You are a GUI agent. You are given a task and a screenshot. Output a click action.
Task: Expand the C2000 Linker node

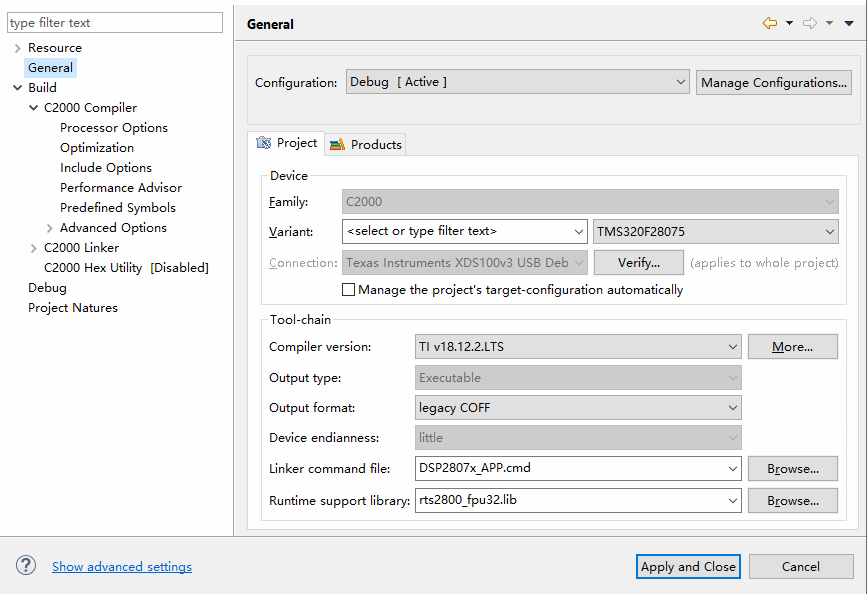tap(33, 248)
